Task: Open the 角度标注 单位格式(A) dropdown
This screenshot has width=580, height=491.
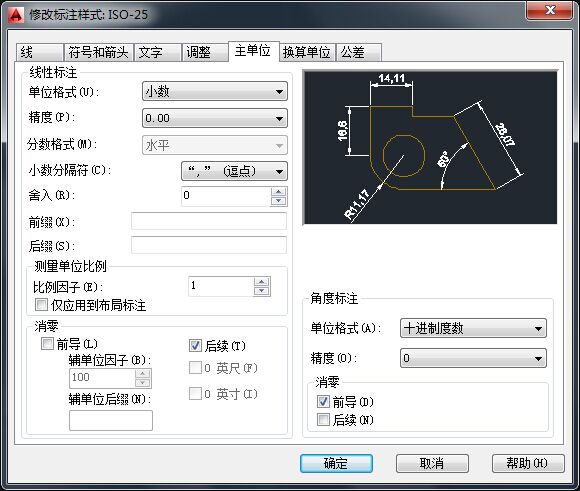Action: [x=473, y=328]
